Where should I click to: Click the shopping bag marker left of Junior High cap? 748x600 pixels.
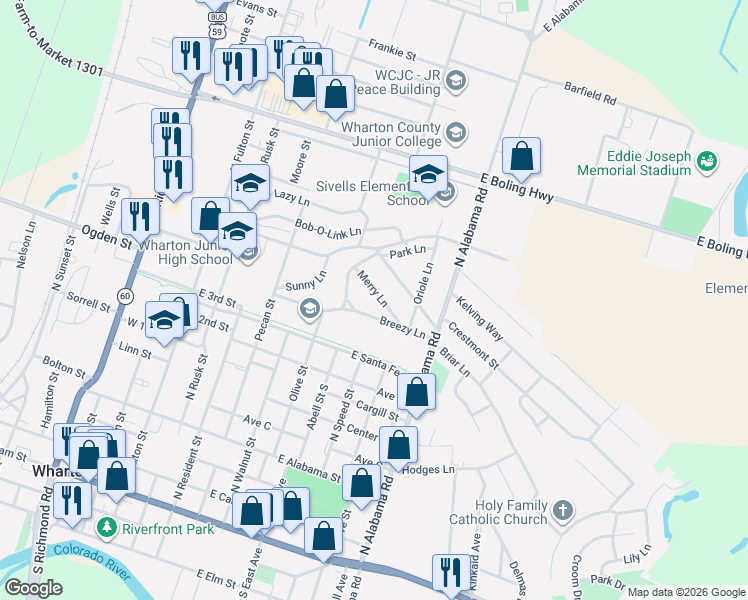pos(208,216)
